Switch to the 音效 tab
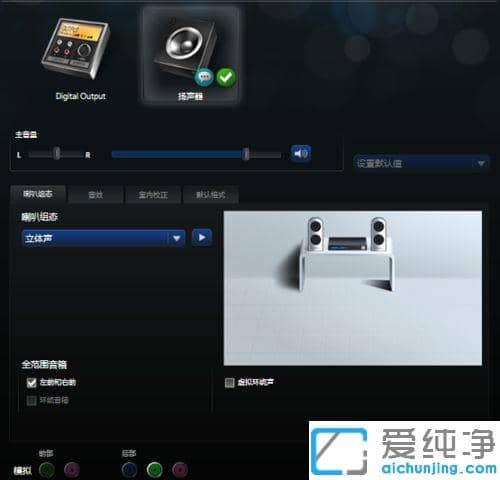Screen dimensions: 500x480 click(x=96, y=195)
